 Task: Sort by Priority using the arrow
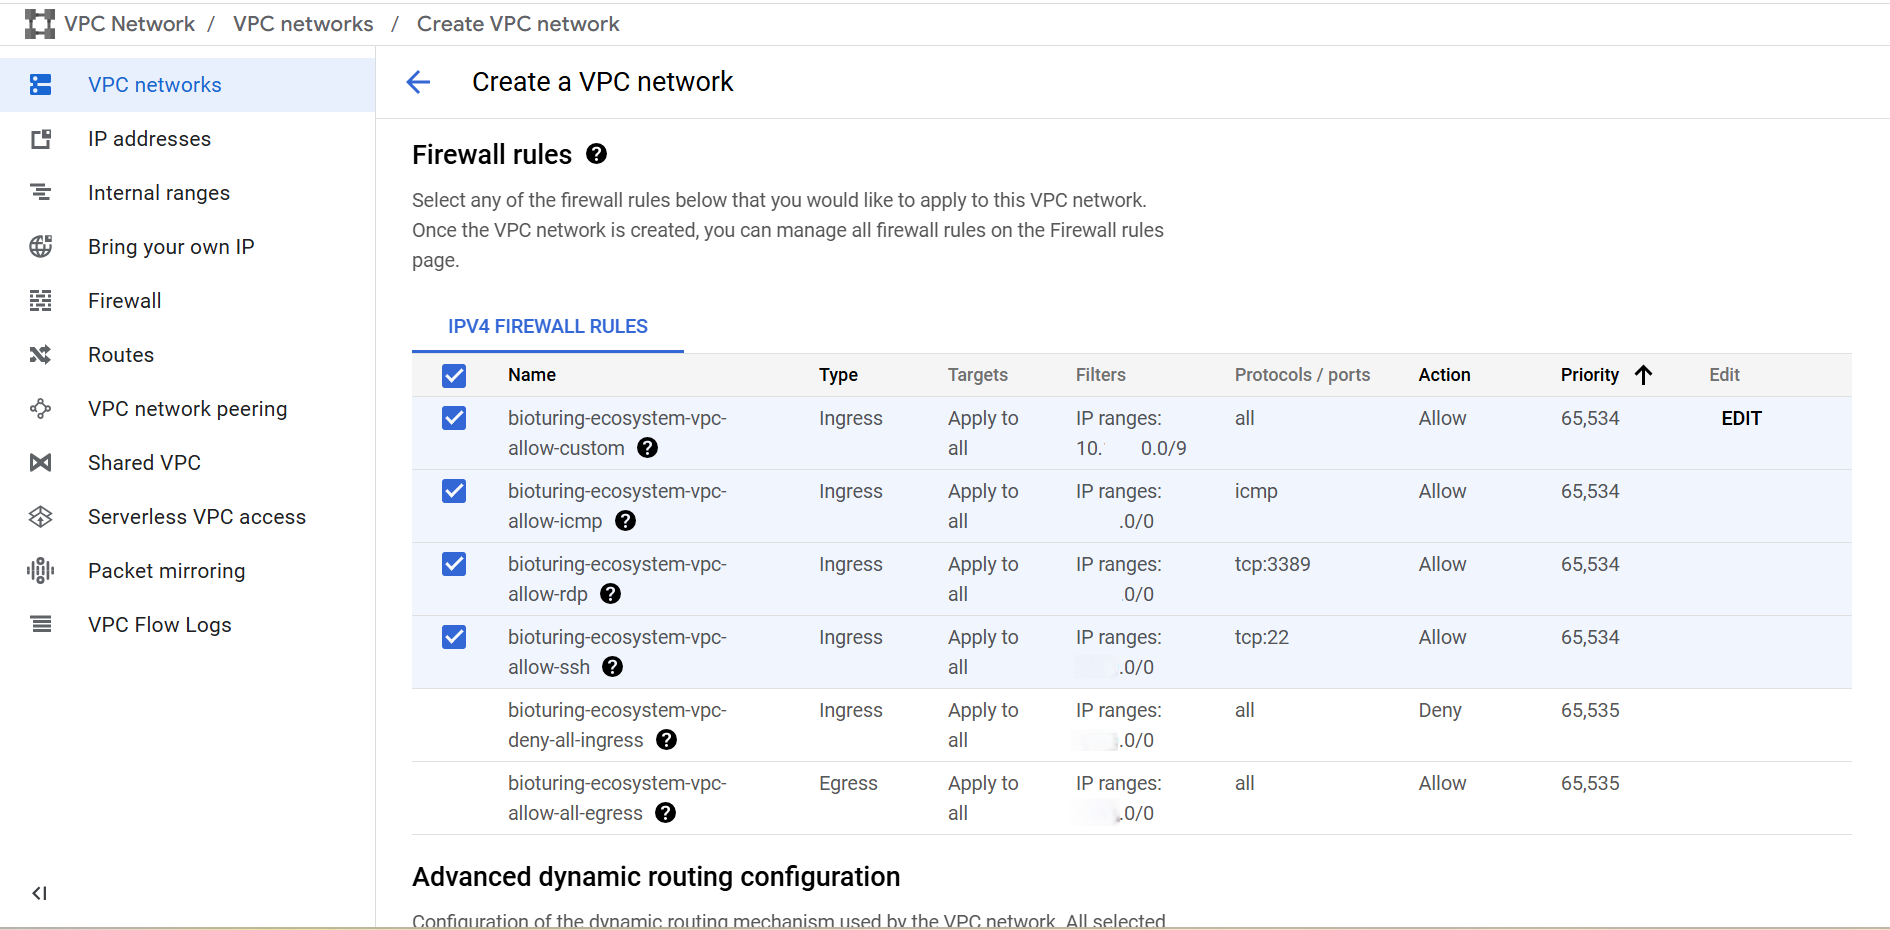[x=1643, y=375]
